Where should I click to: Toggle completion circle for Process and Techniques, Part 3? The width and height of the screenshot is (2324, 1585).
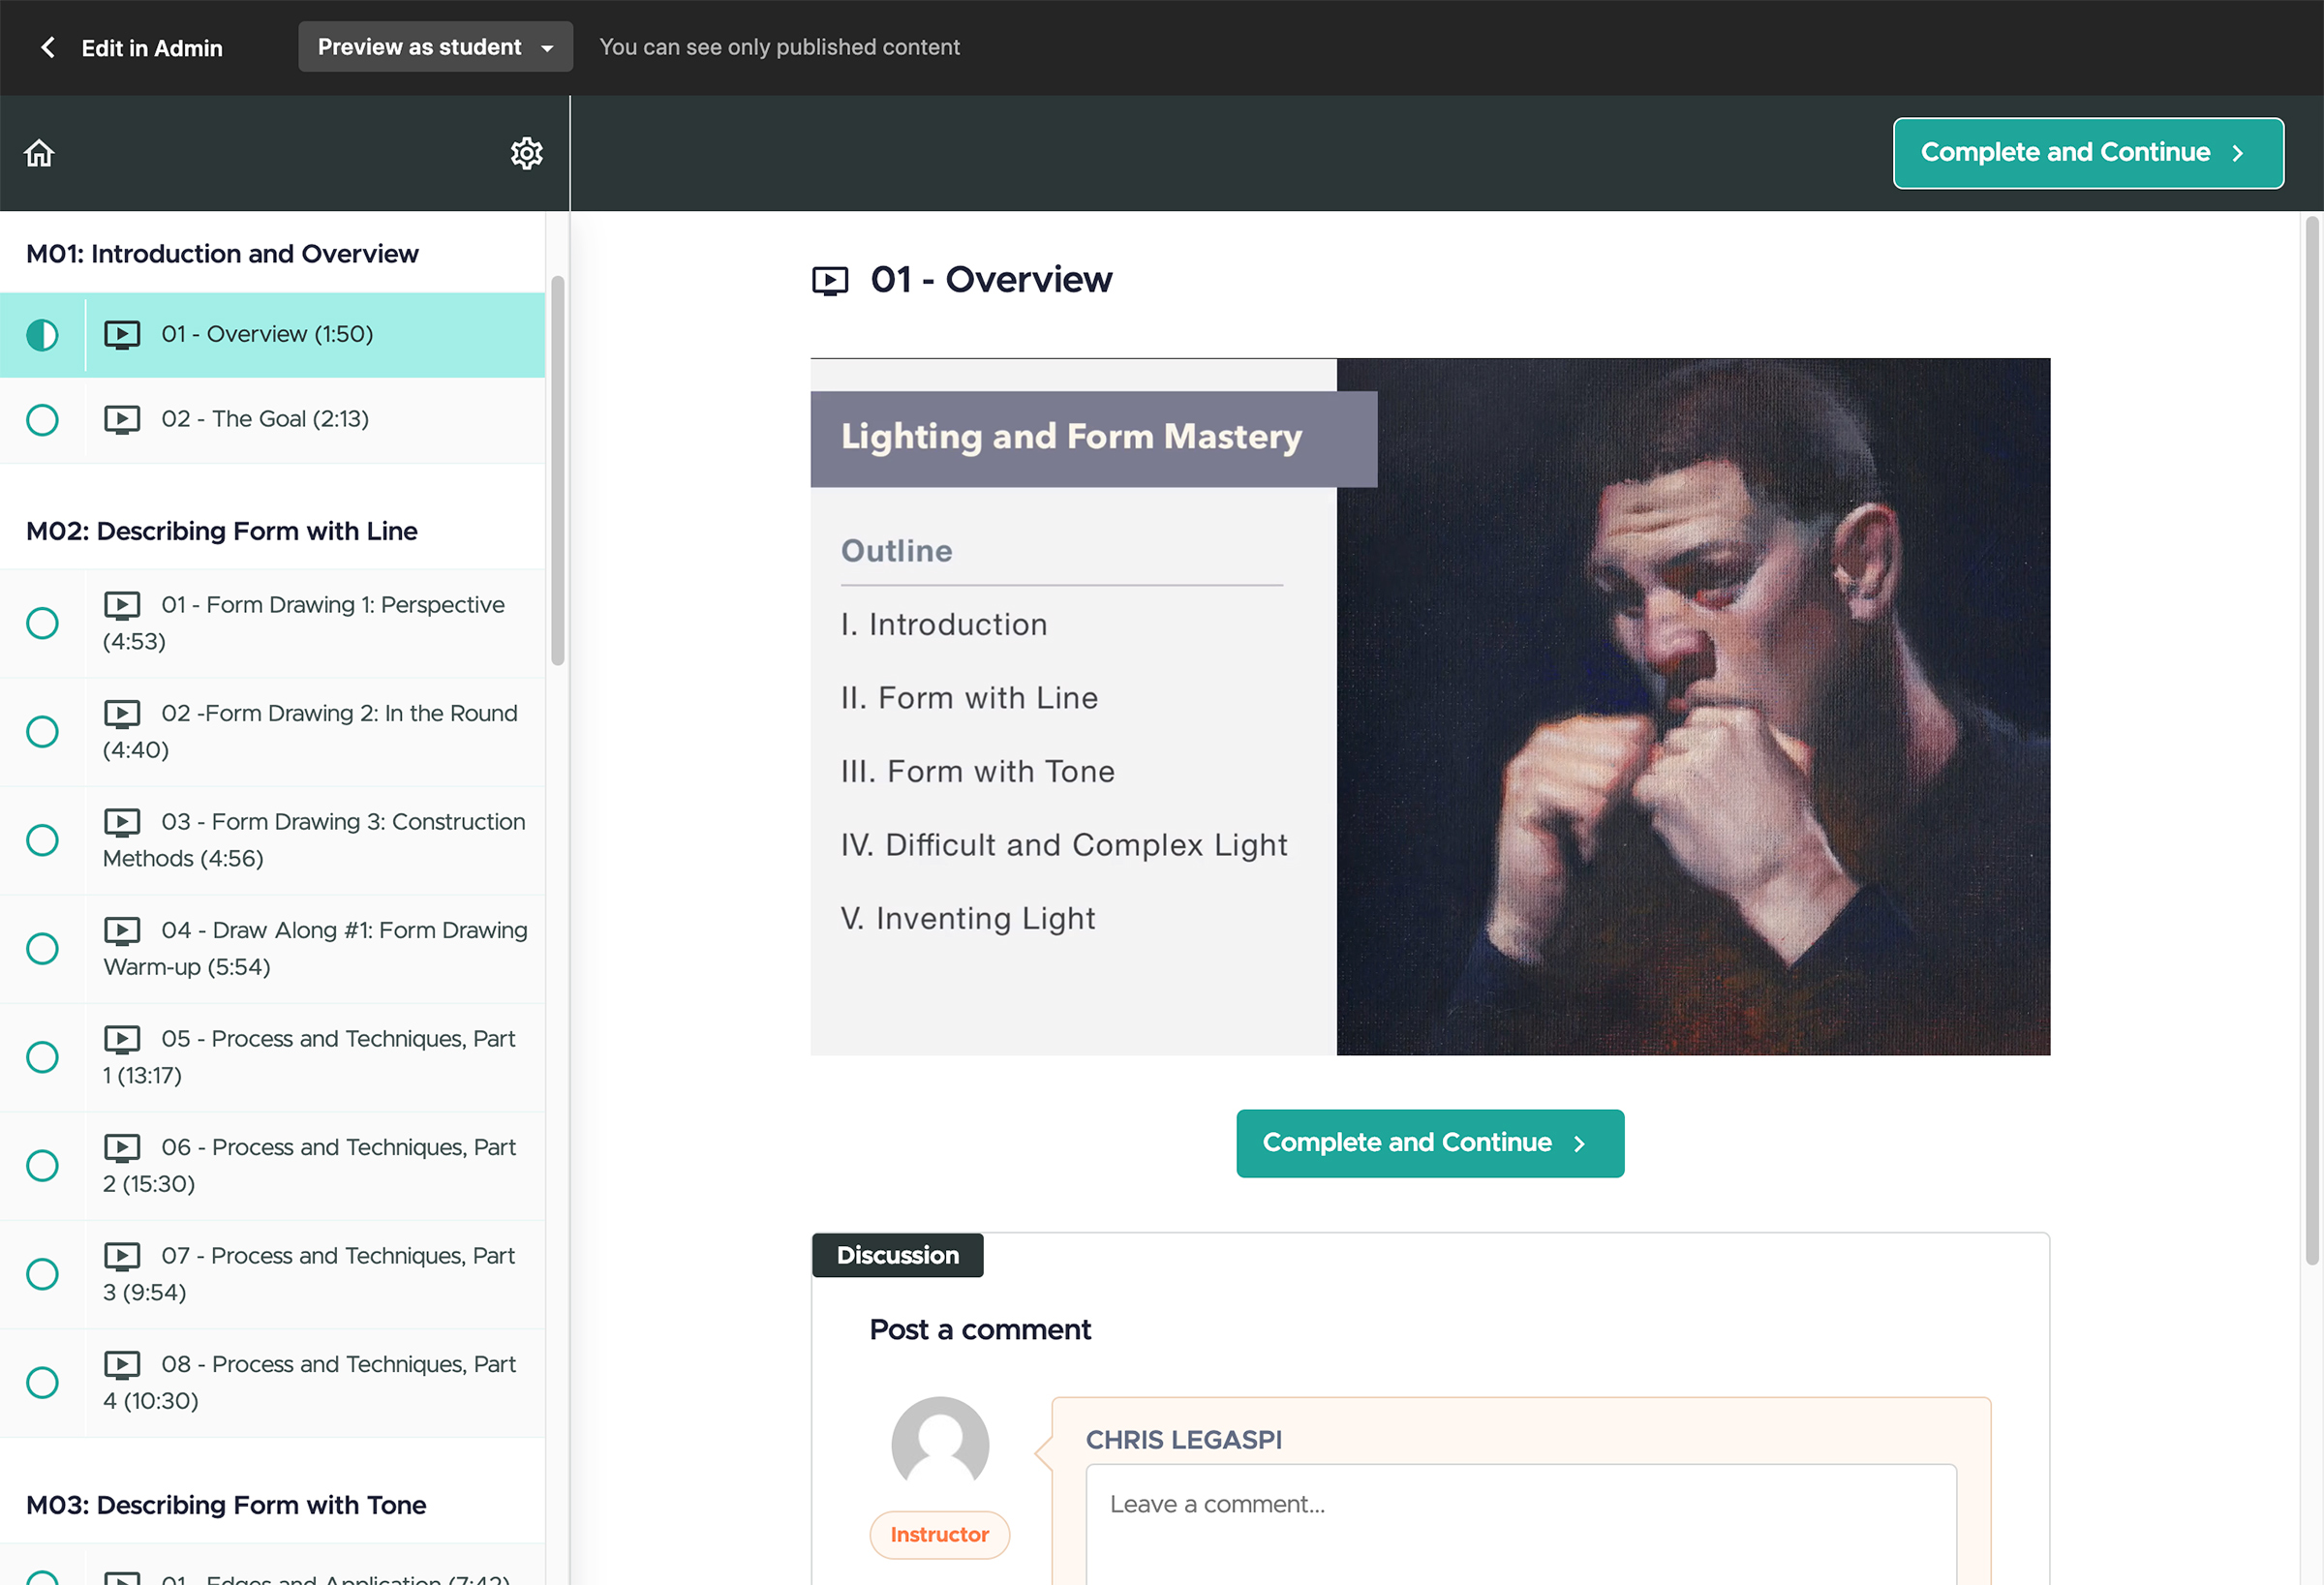[x=42, y=1274]
